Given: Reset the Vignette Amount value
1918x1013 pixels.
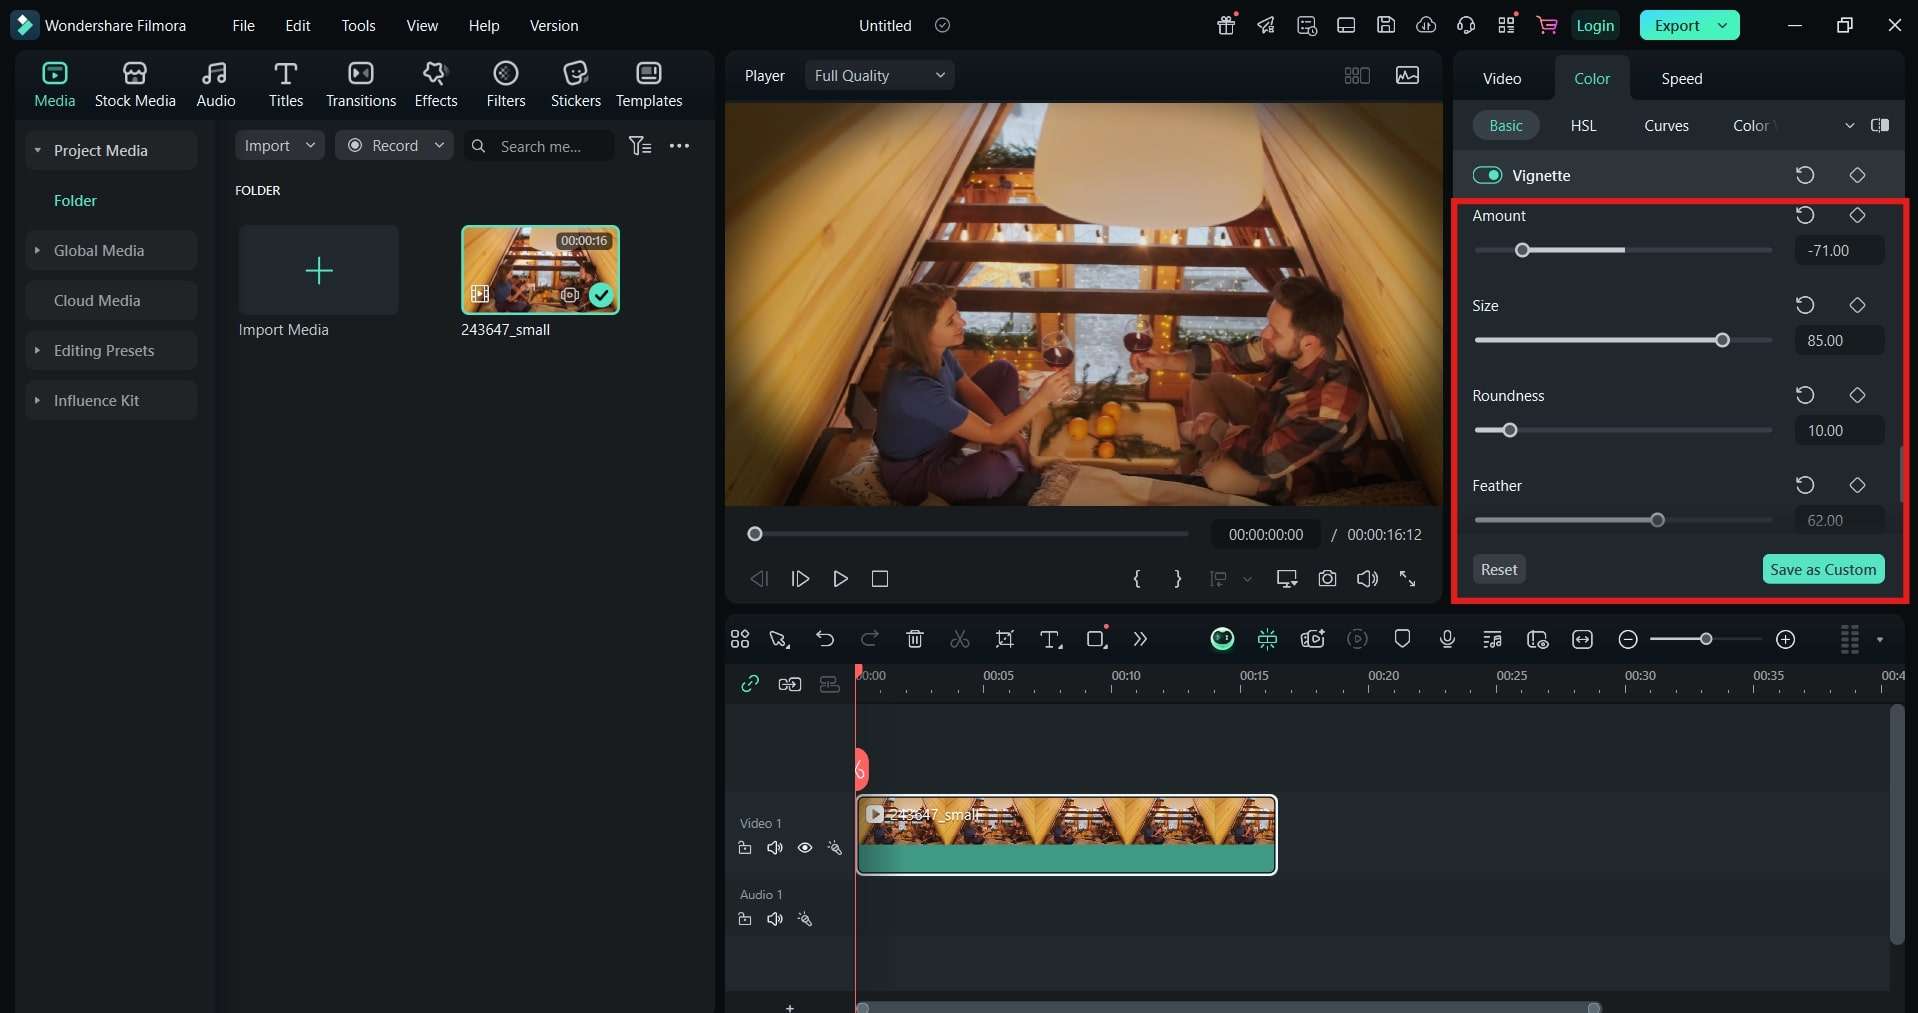Looking at the screenshot, I should point(1805,215).
